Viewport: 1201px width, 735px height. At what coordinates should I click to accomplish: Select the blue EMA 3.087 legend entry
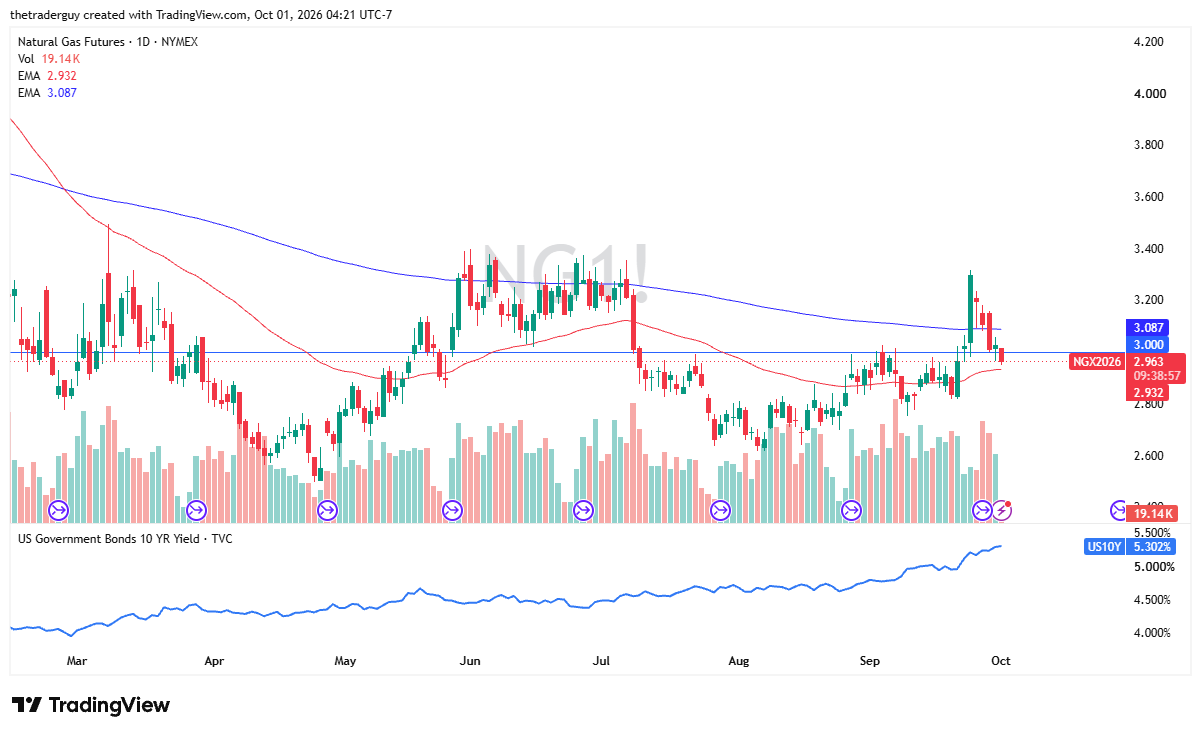[47, 93]
